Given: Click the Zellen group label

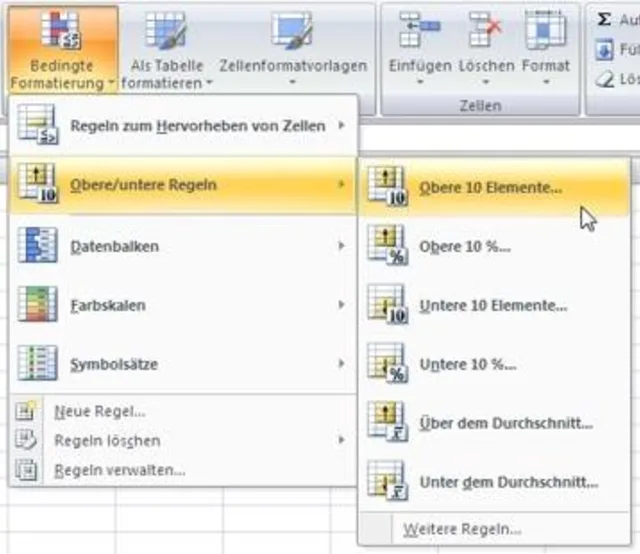Looking at the screenshot, I should point(480,106).
